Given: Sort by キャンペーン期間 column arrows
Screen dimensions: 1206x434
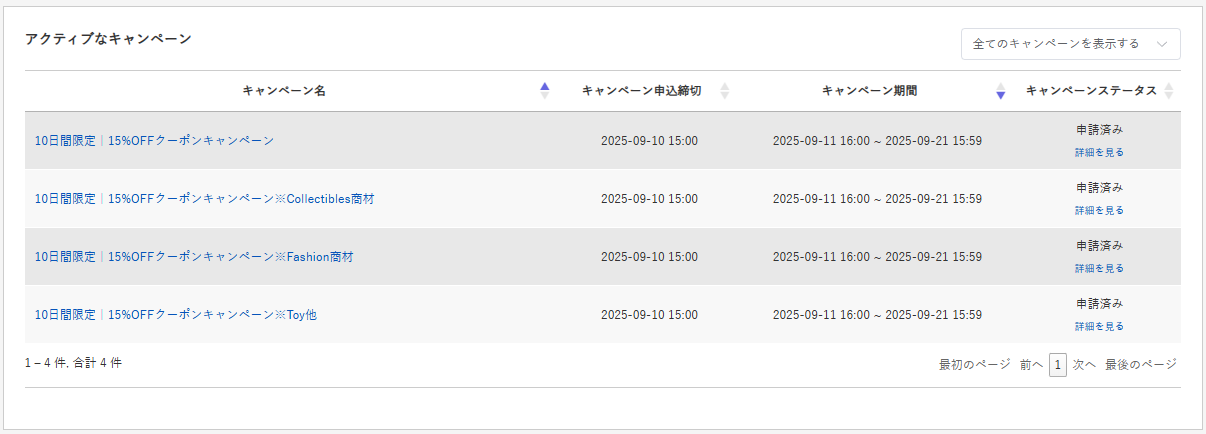Looking at the screenshot, I should (x=1000, y=91).
